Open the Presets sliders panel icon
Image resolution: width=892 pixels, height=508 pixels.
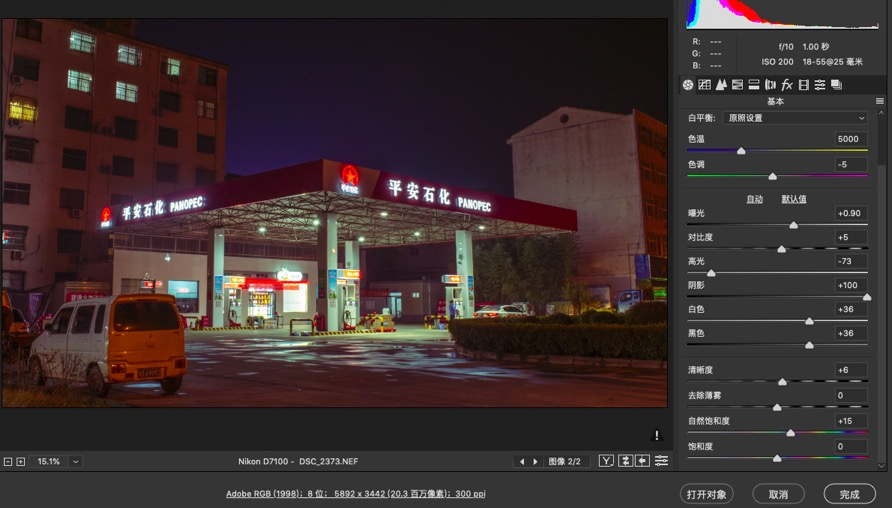pos(820,85)
